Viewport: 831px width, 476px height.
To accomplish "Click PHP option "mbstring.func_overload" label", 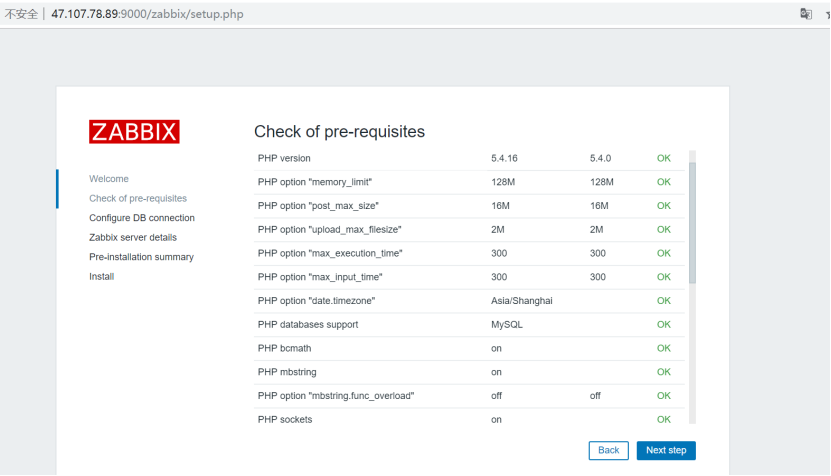I will click(336, 396).
